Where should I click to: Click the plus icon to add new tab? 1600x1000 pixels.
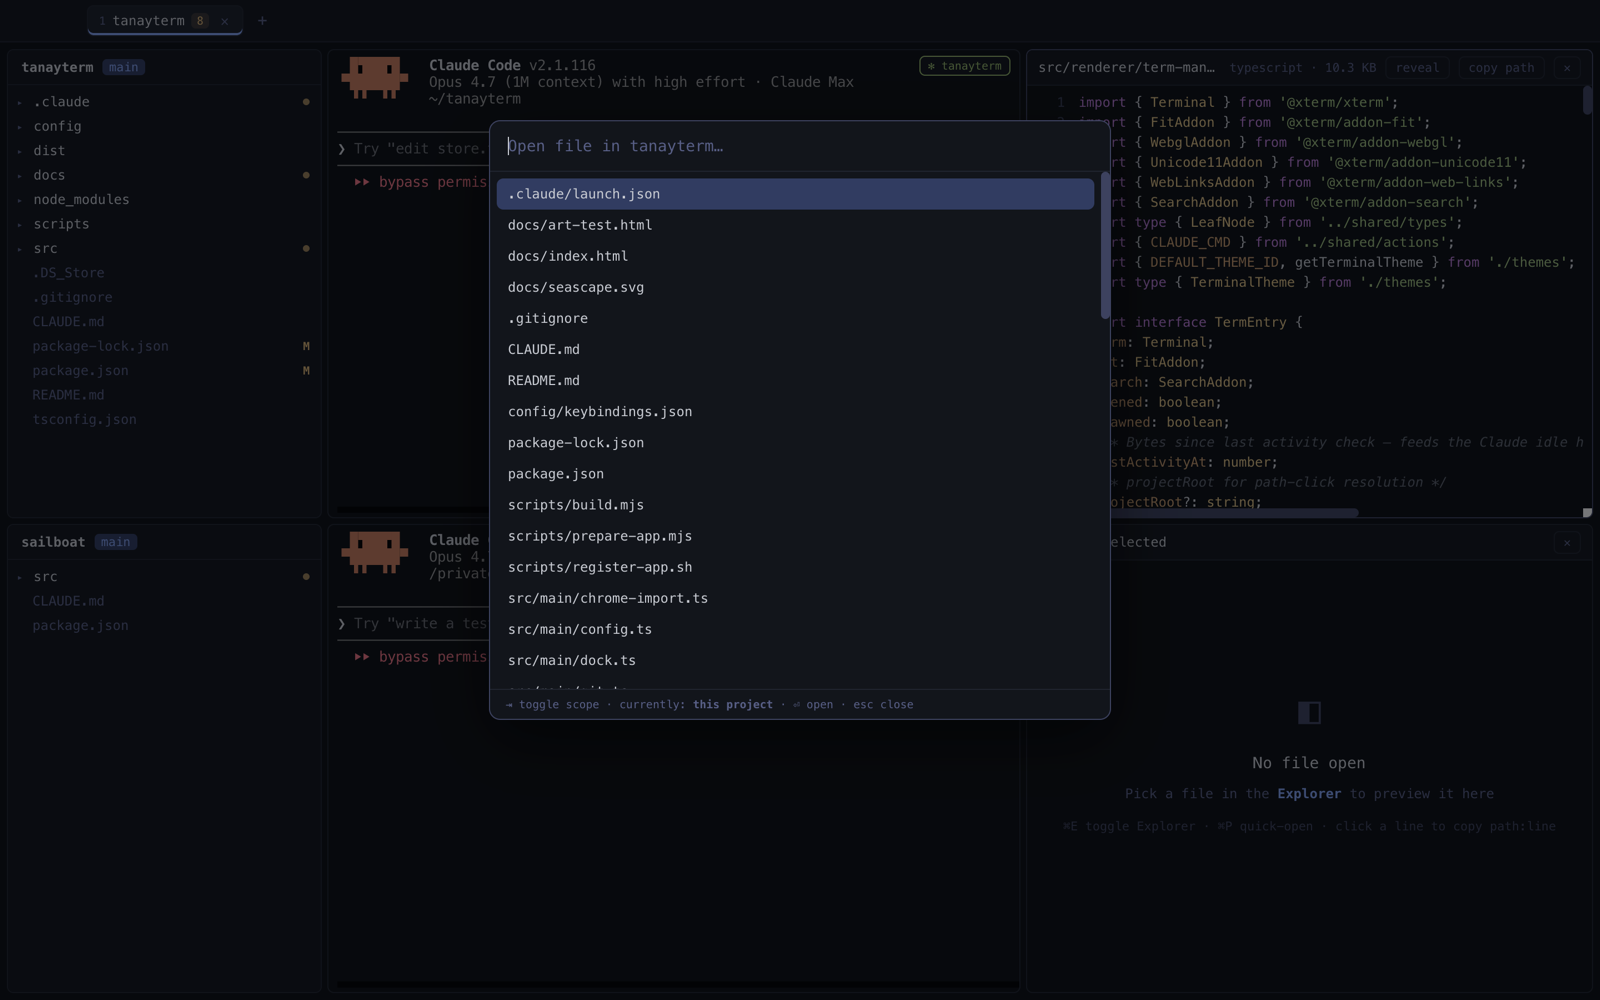(x=262, y=21)
